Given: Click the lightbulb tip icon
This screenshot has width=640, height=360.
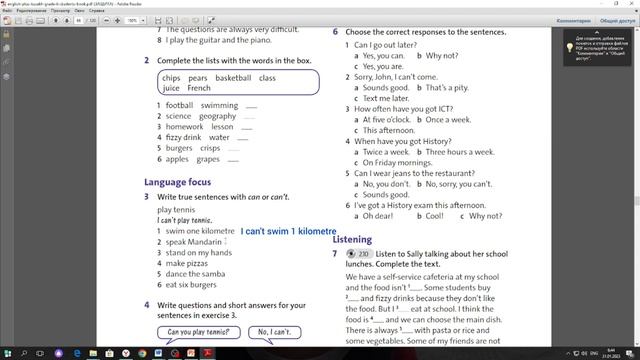Looking at the screenshot, I should pyautogui.click(x=570, y=48).
